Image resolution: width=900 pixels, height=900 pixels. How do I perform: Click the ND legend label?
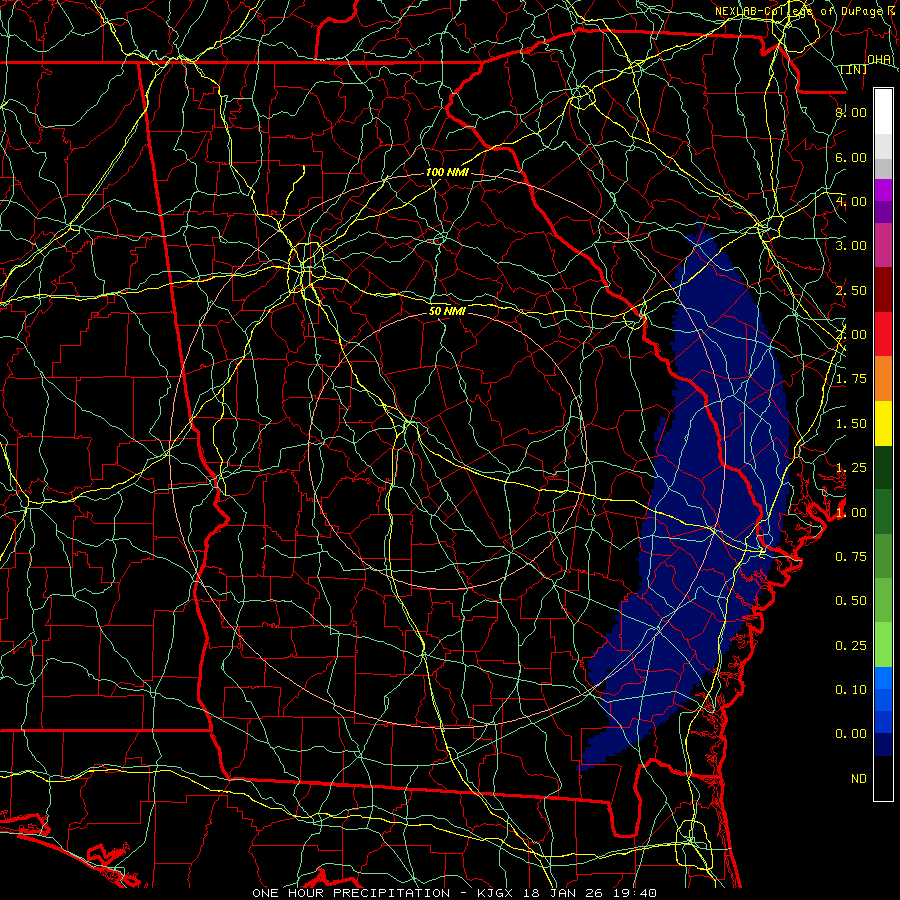coord(859,779)
